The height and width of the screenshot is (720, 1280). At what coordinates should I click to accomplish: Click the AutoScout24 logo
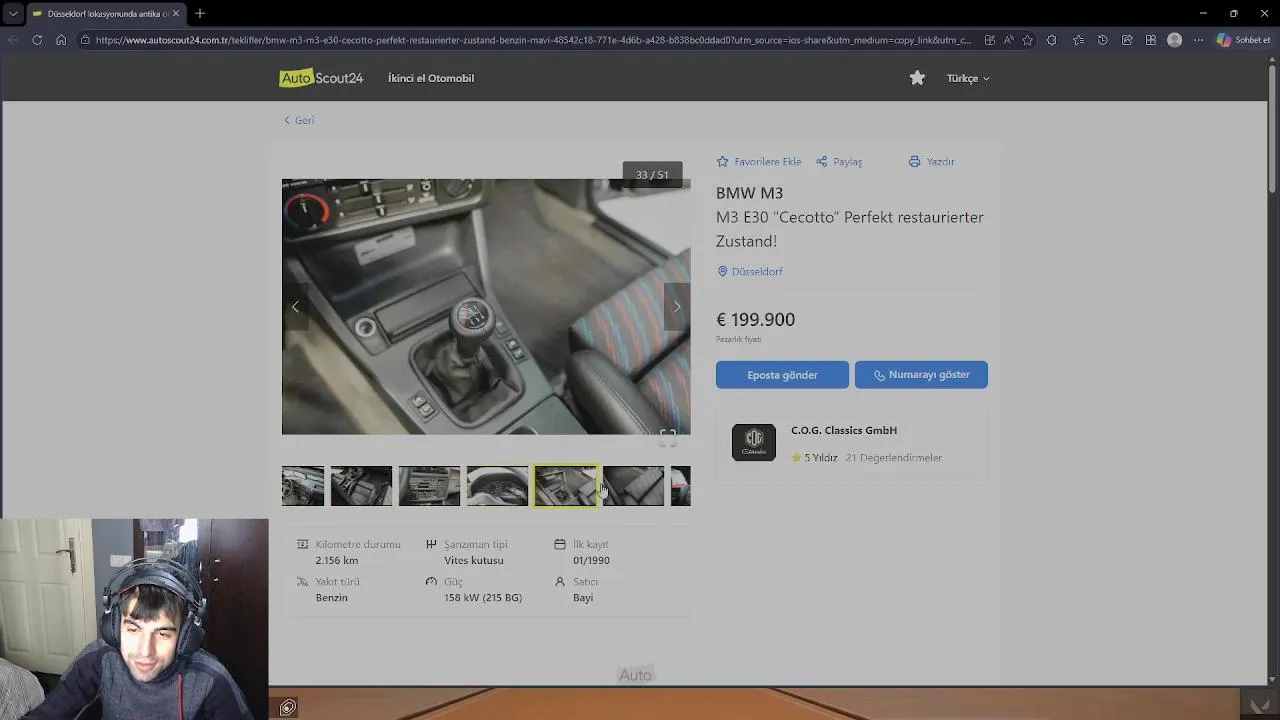click(321, 78)
